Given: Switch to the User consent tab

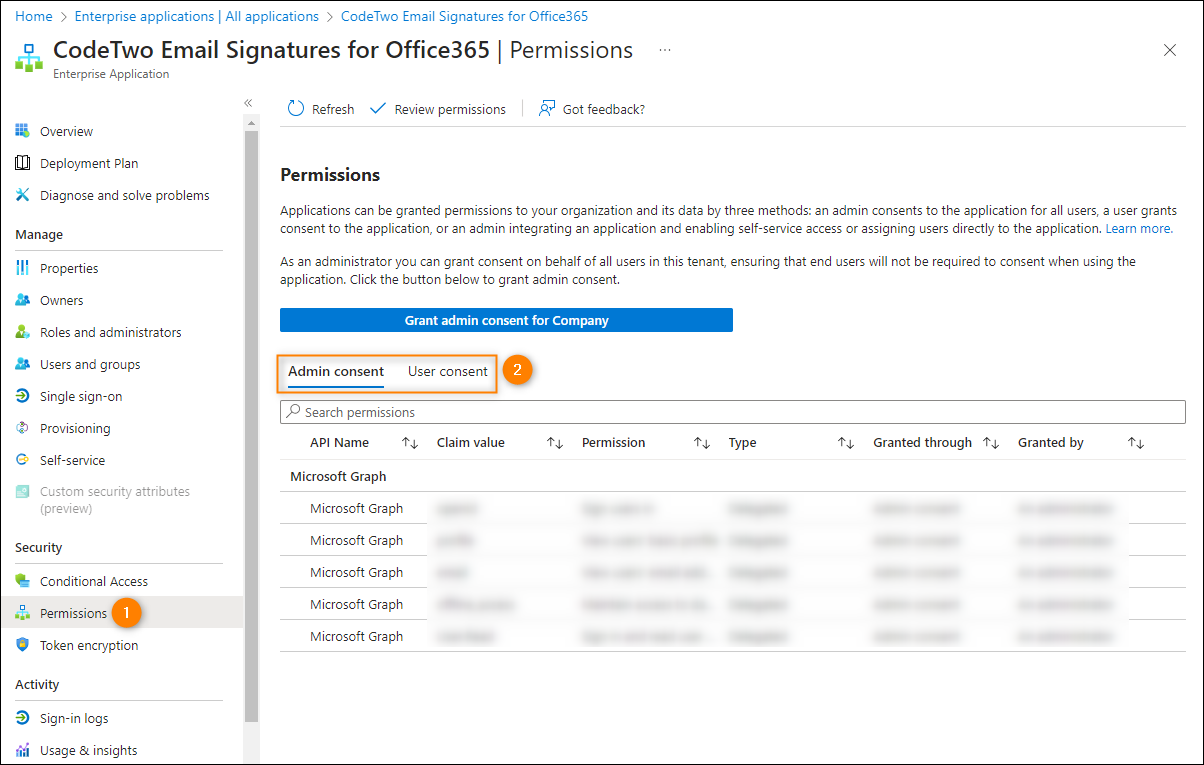Looking at the screenshot, I should (447, 370).
